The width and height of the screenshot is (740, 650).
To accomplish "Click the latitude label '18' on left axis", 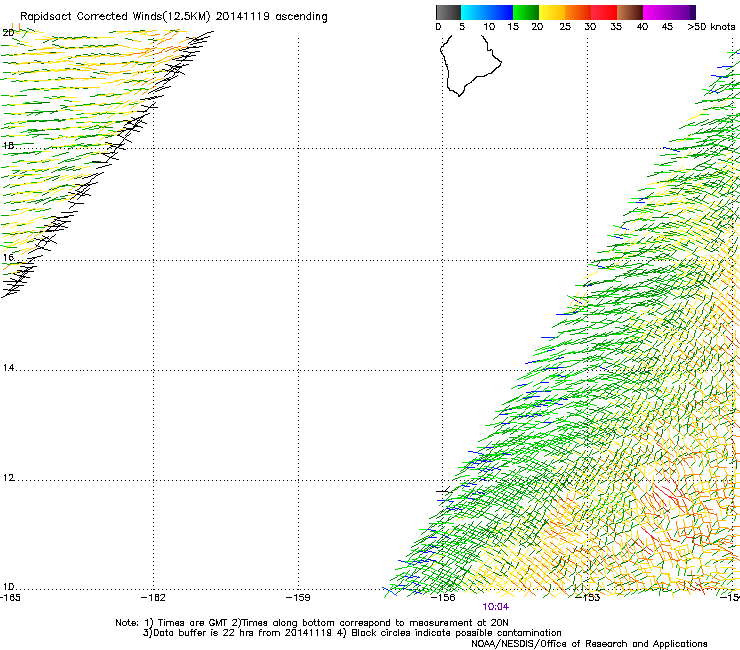I will pyautogui.click(x=8, y=145).
